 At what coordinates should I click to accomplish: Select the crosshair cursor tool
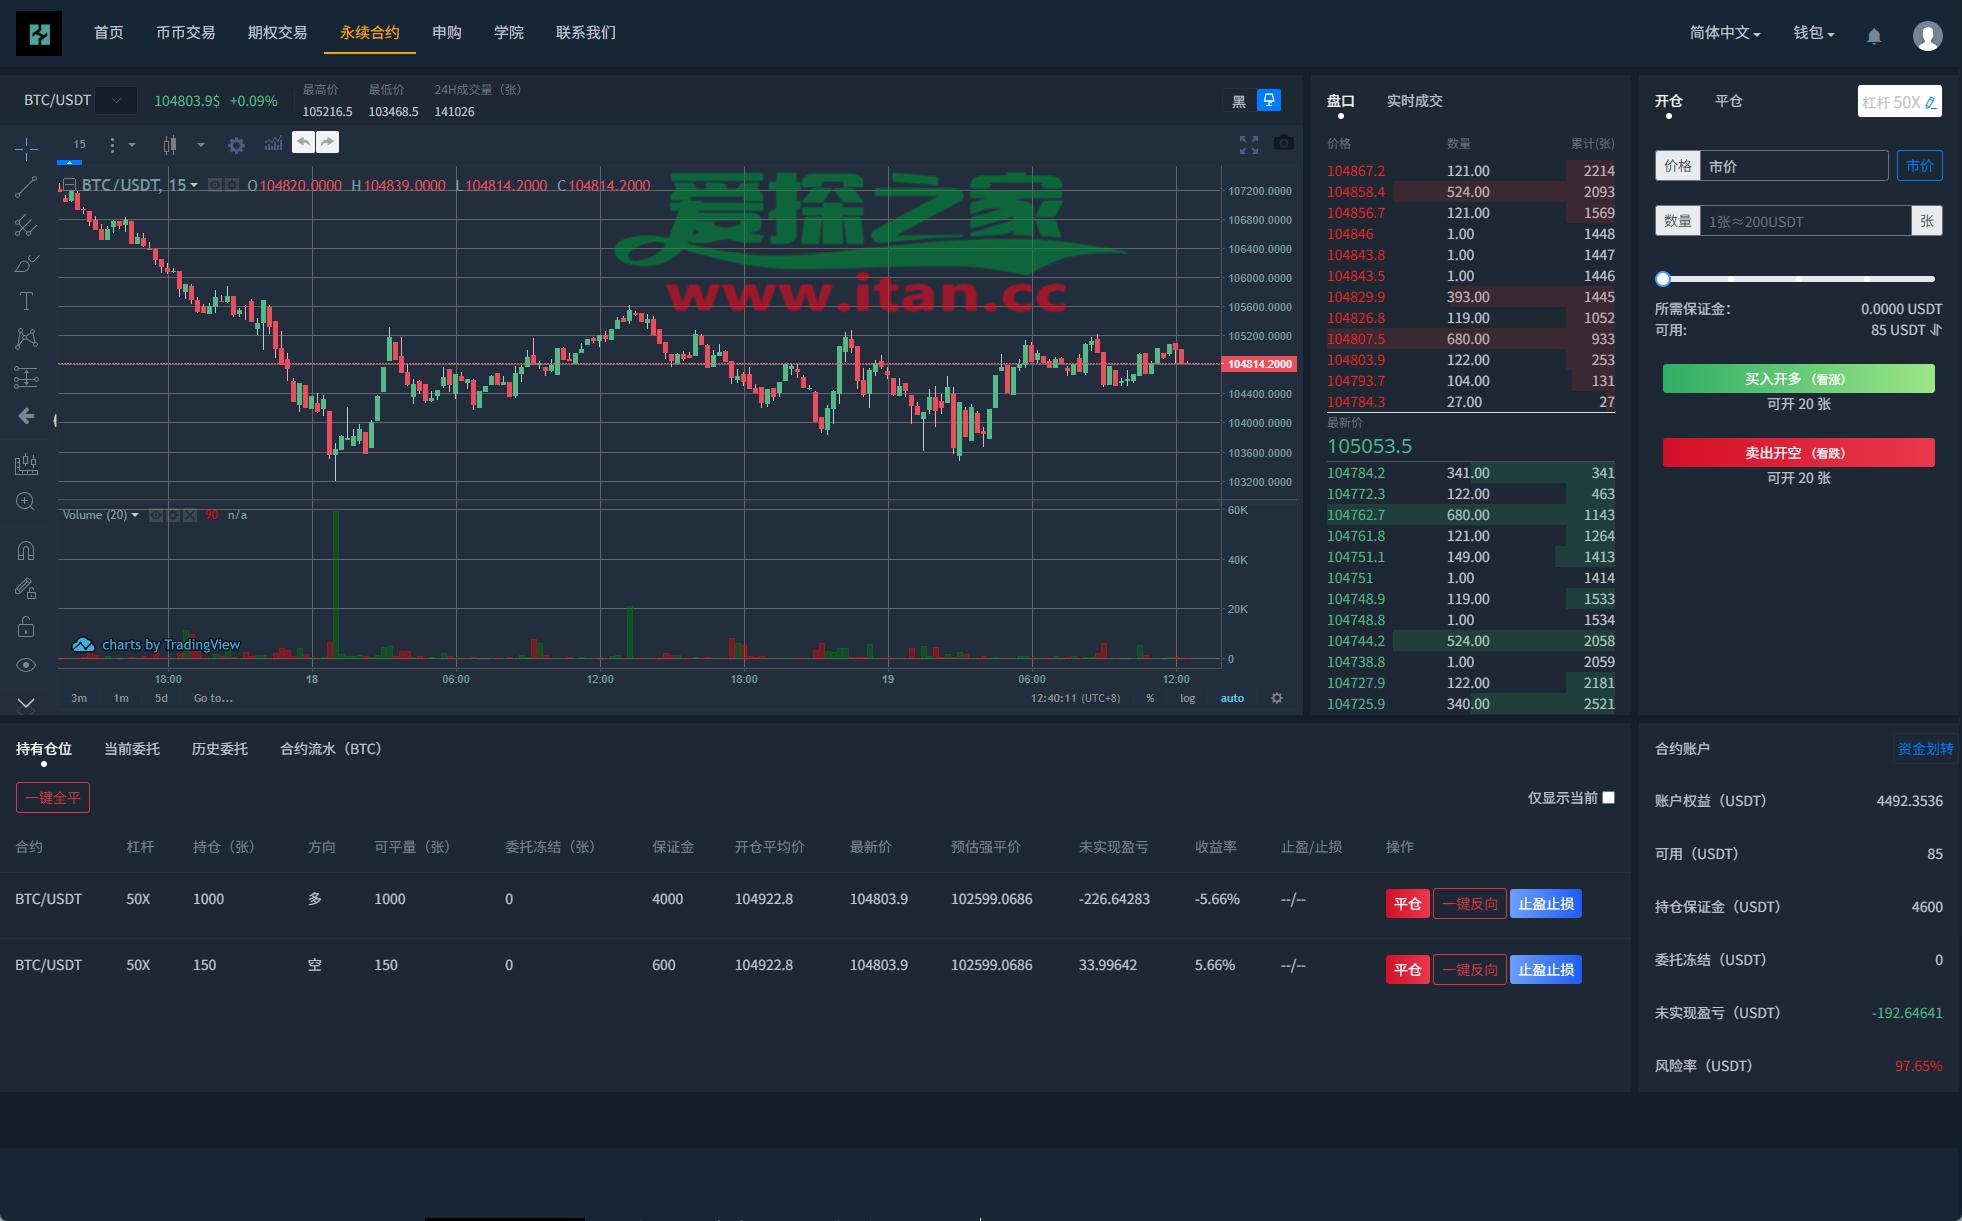coord(26,149)
